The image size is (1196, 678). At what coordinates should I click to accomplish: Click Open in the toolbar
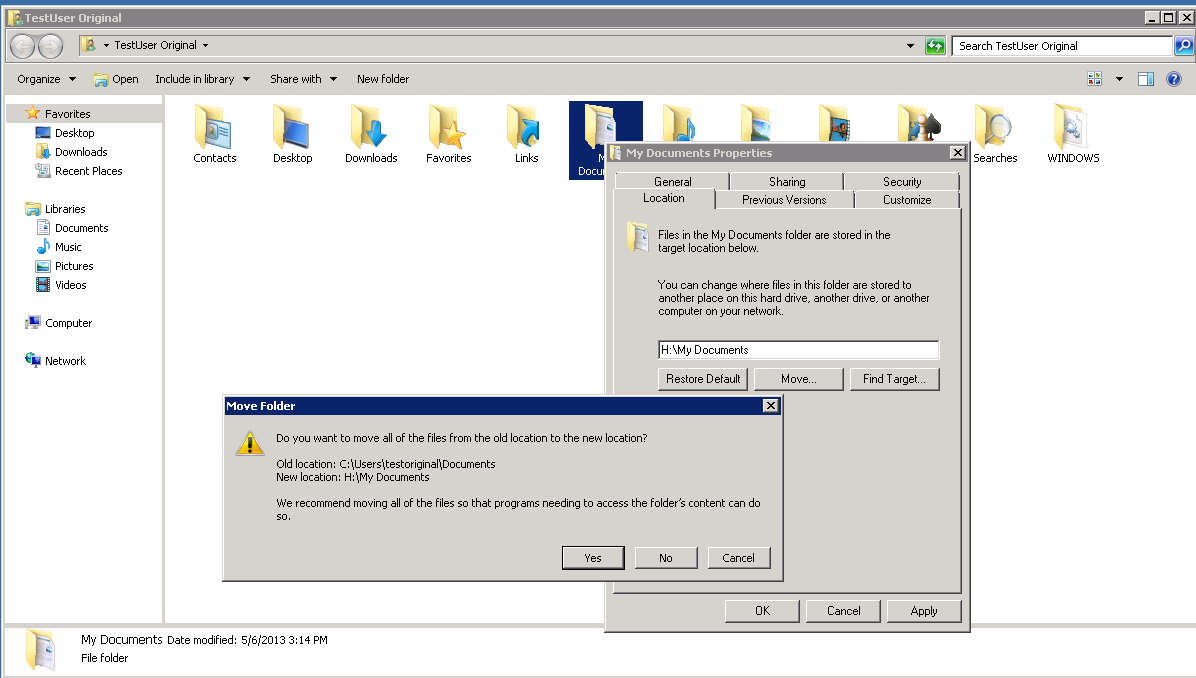[116, 79]
